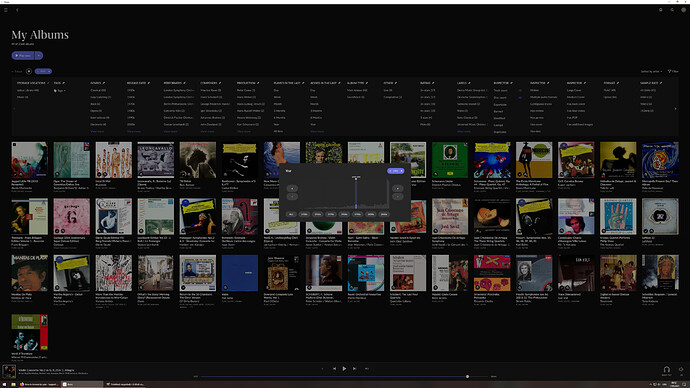Click the selected year bar handle in histogram

coord(356,178)
